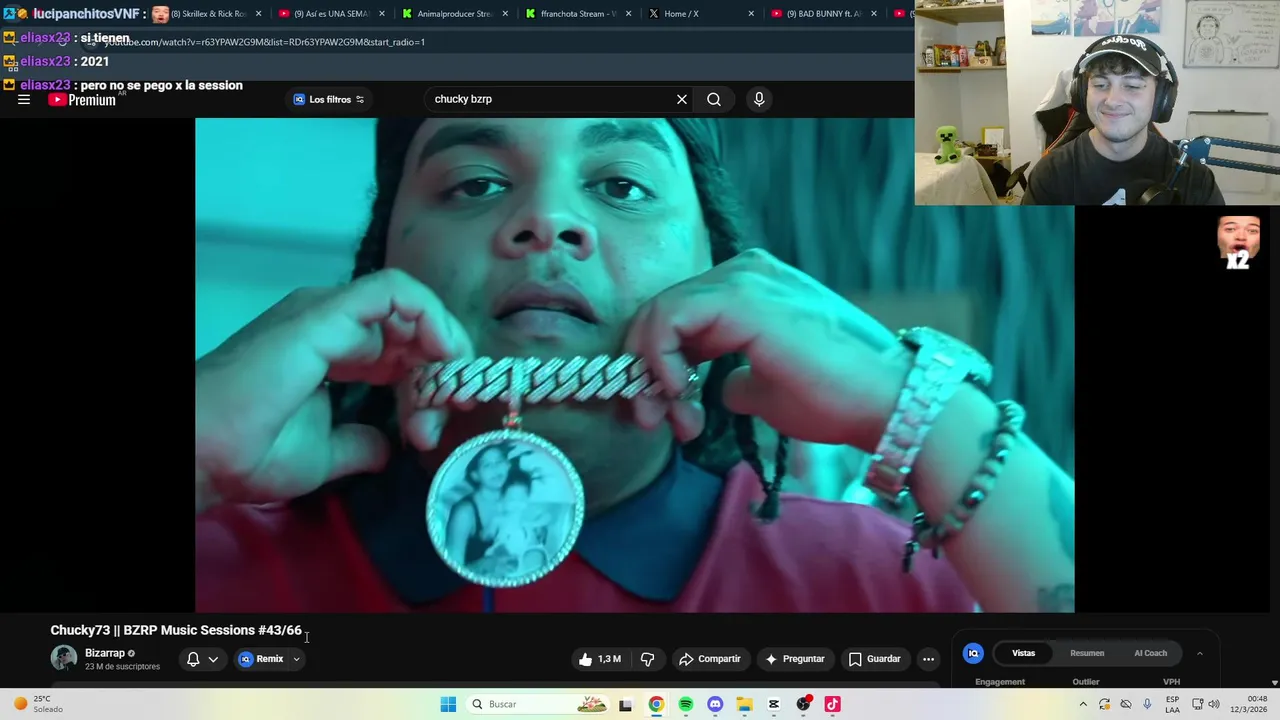Image resolution: width=1280 pixels, height=720 pixels.
Task: Start voice search with microphone icon
Action: coord(759,99)
